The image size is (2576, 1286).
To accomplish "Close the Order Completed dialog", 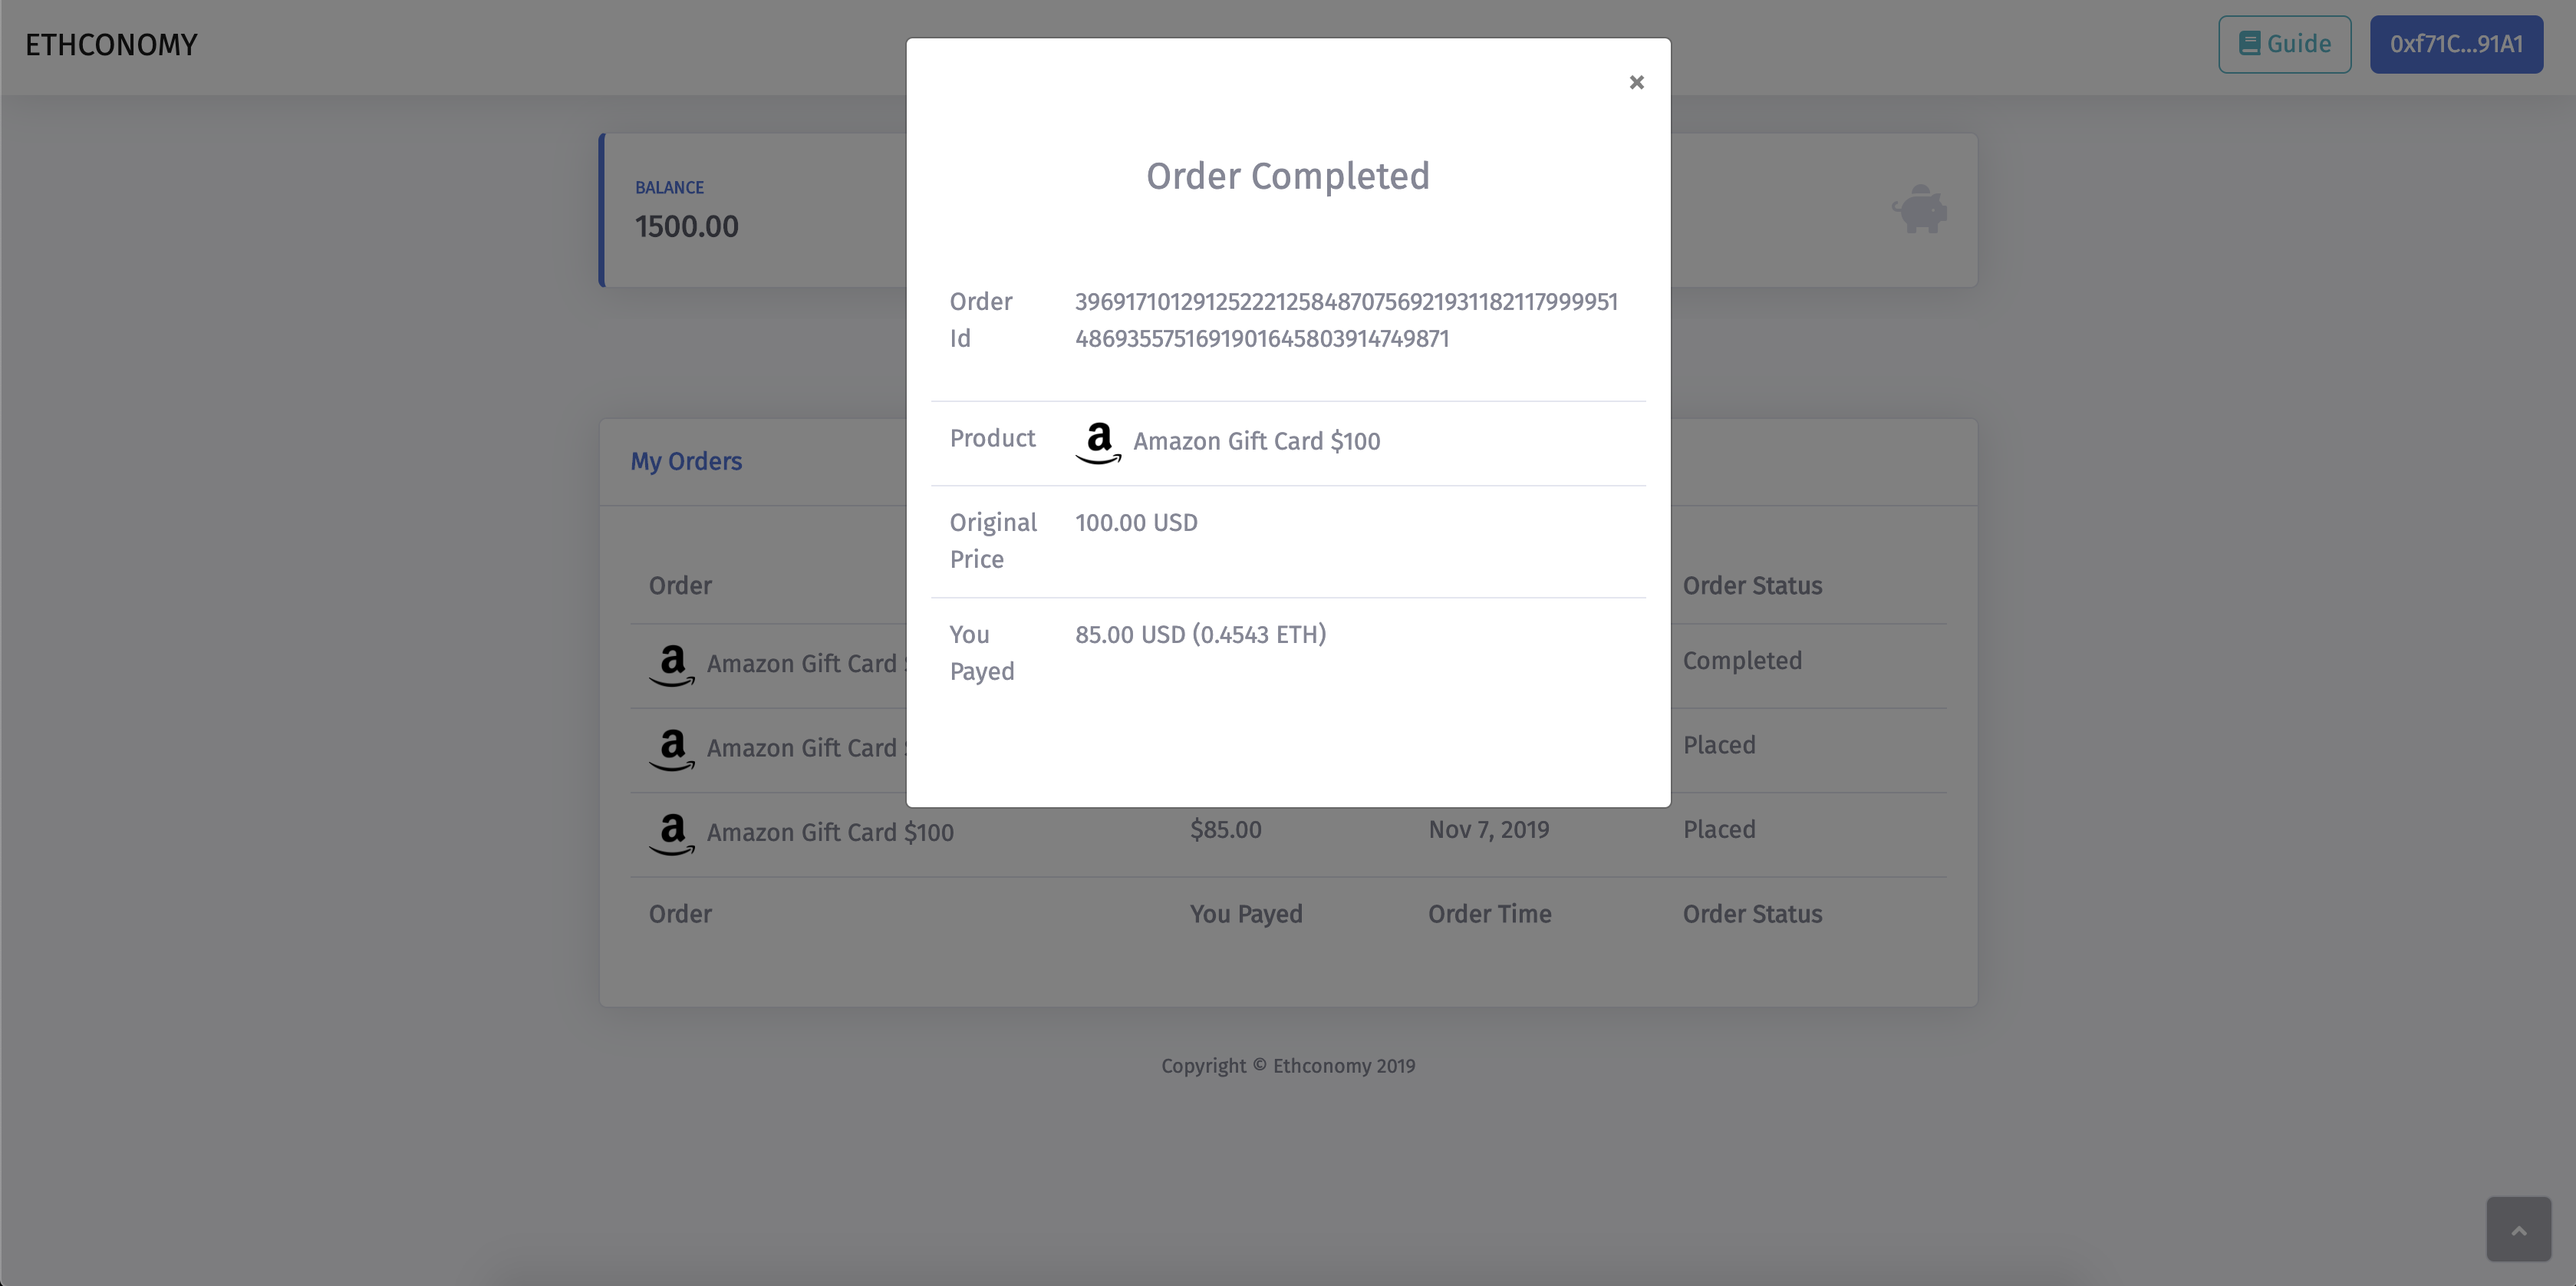I will pyautogui.click(x=1636, y=82).
